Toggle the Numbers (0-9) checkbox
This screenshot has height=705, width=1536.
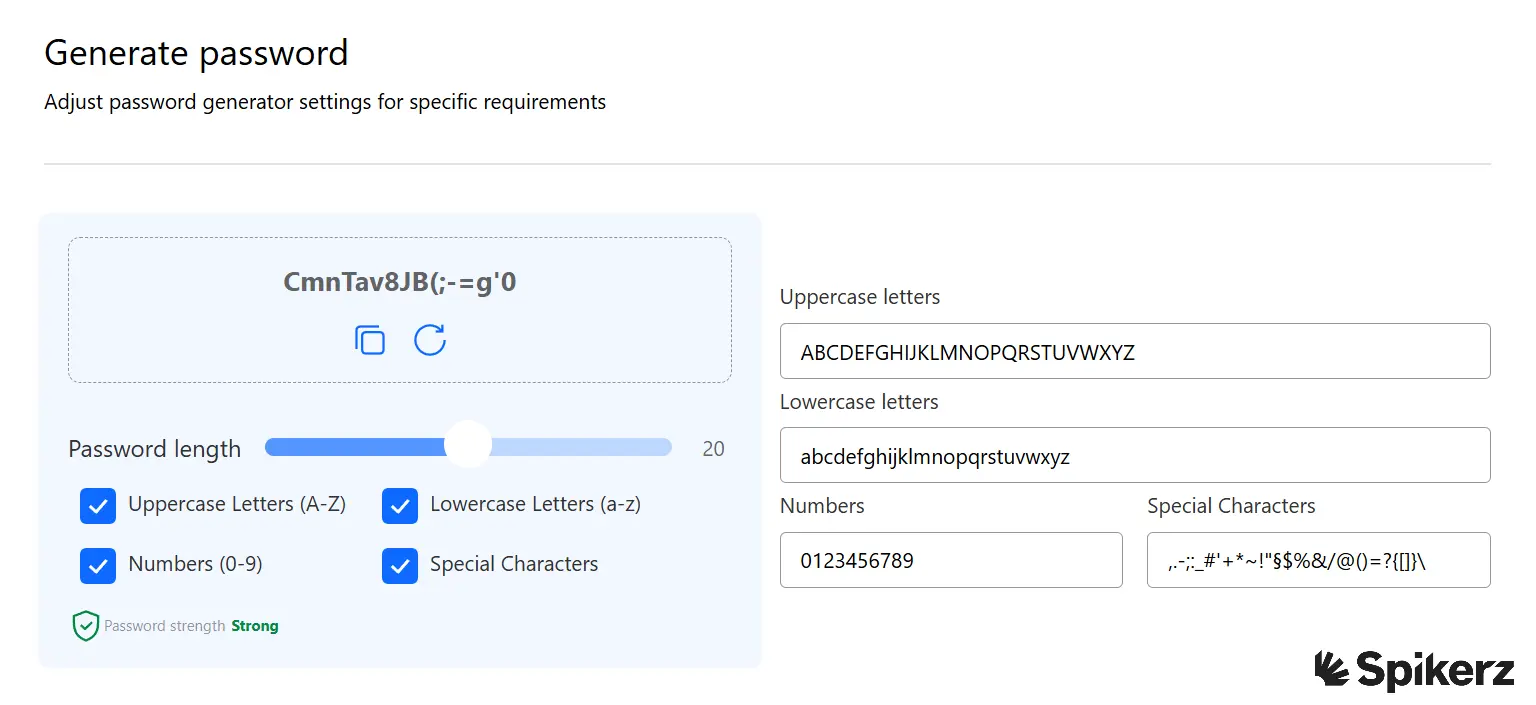pos(97,566)
